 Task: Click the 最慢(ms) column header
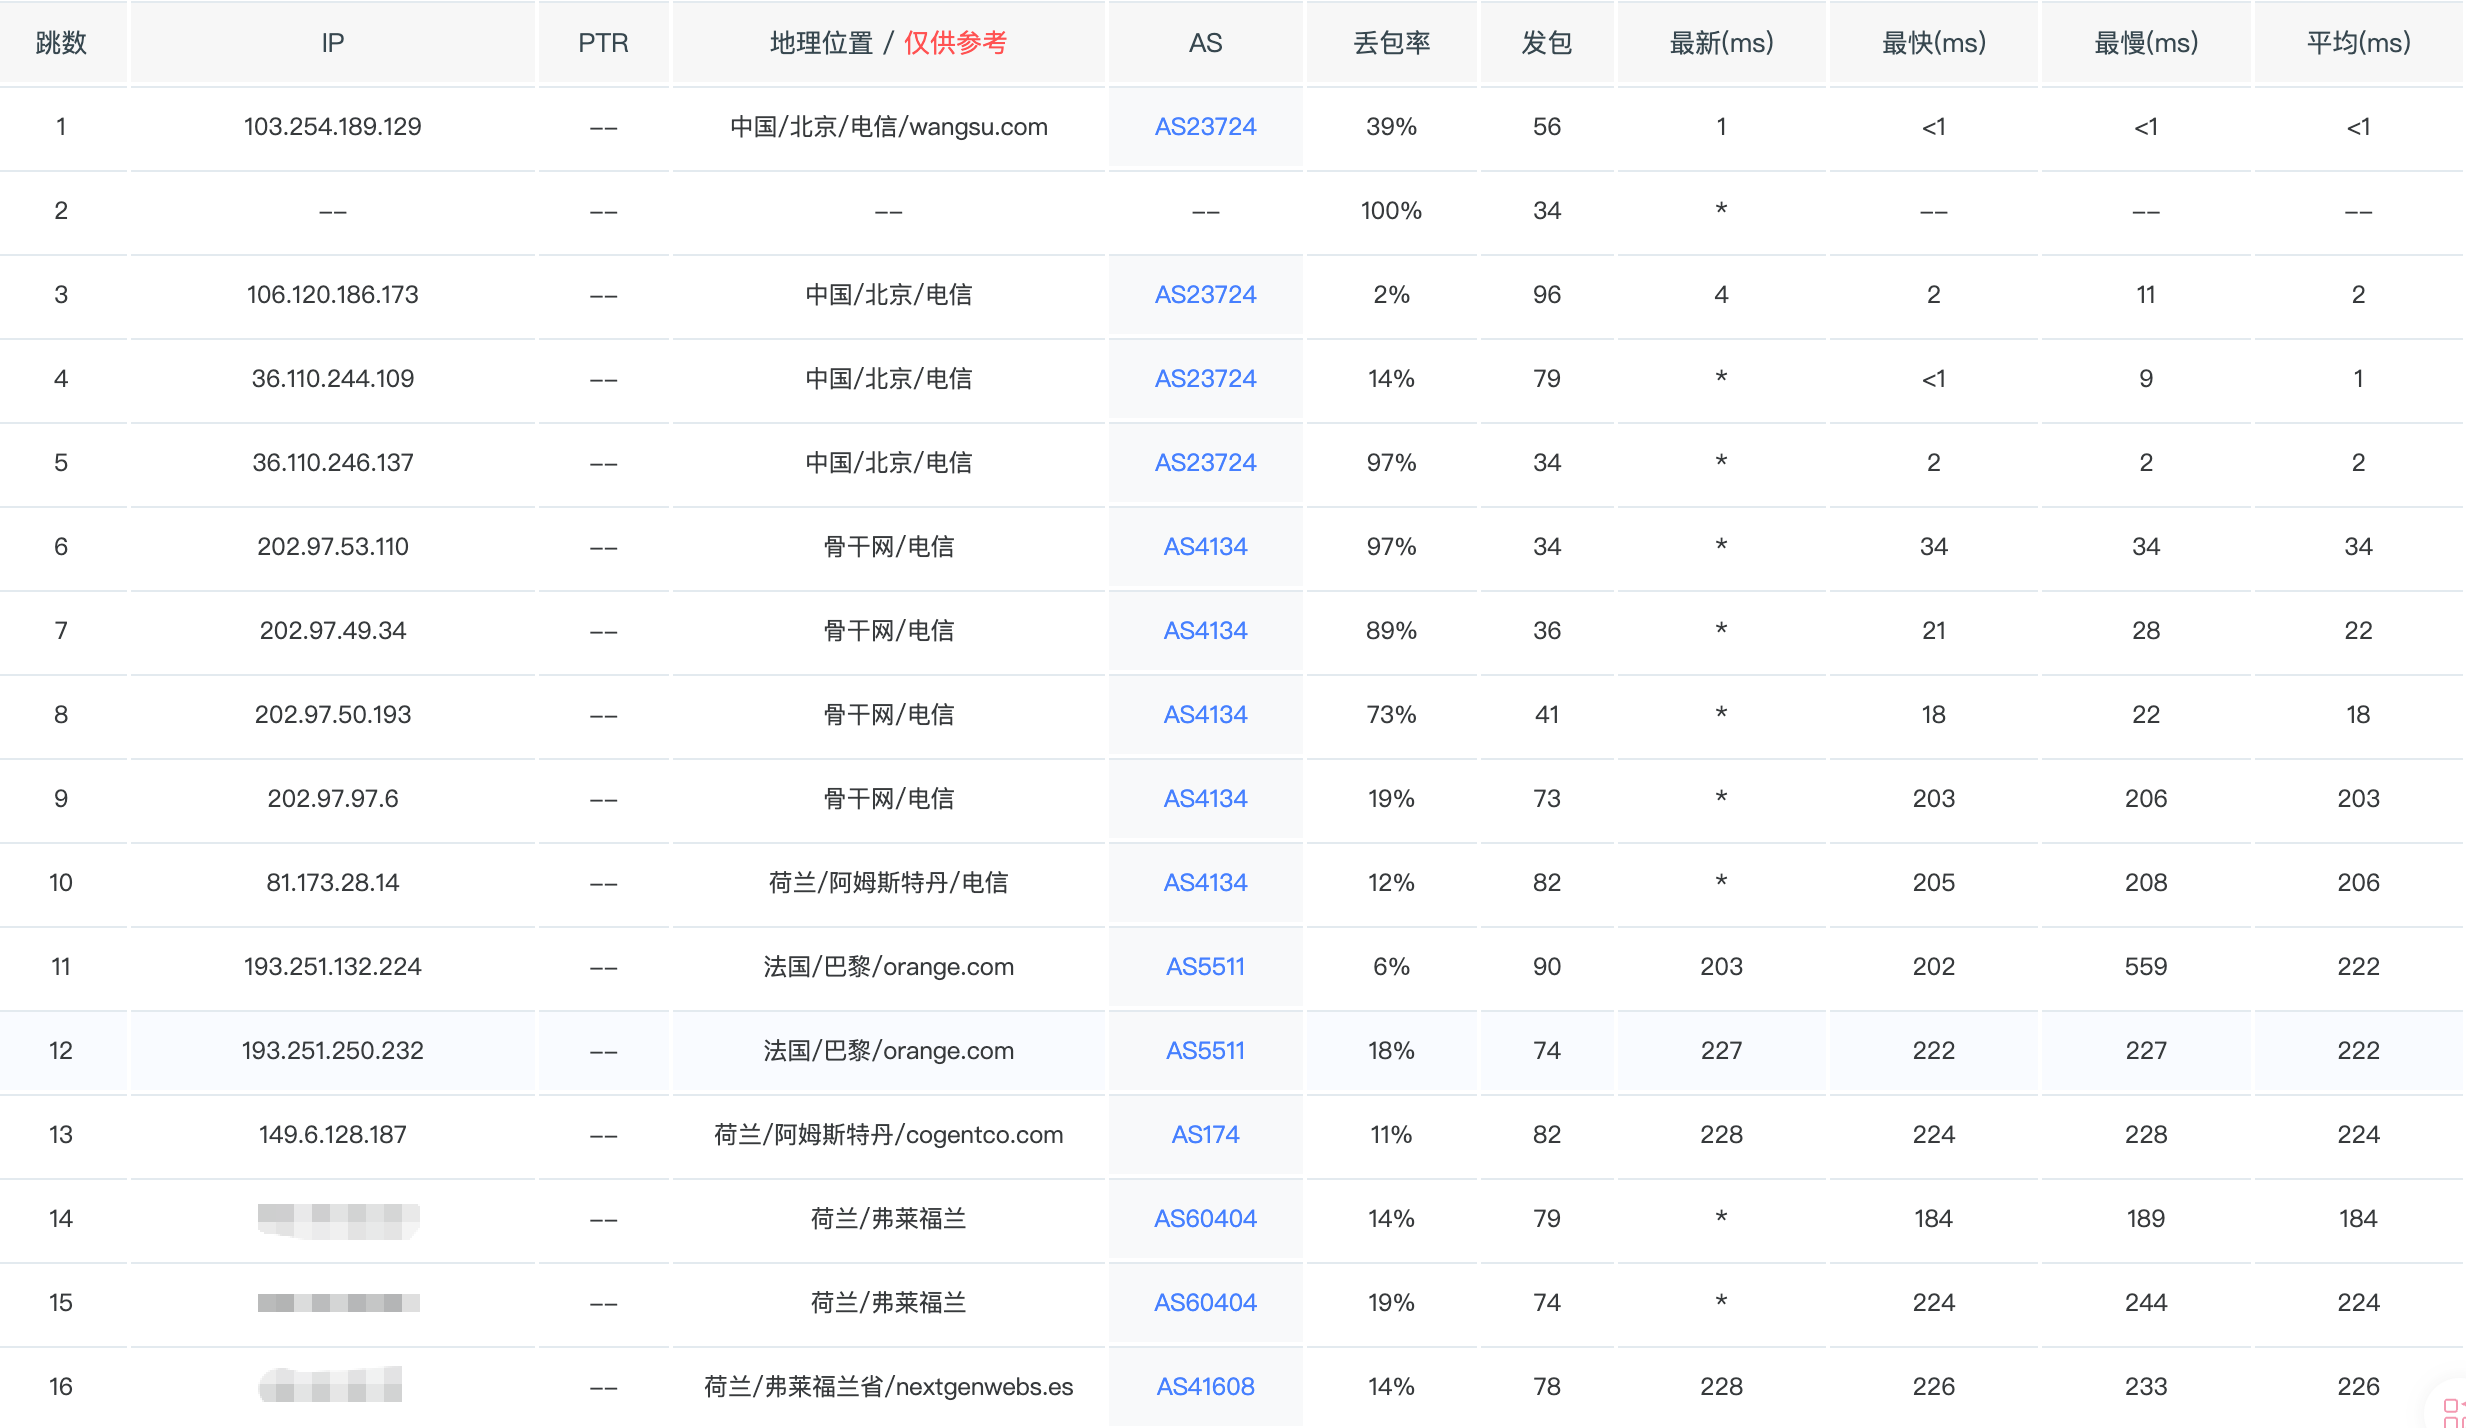point(2146,43)
